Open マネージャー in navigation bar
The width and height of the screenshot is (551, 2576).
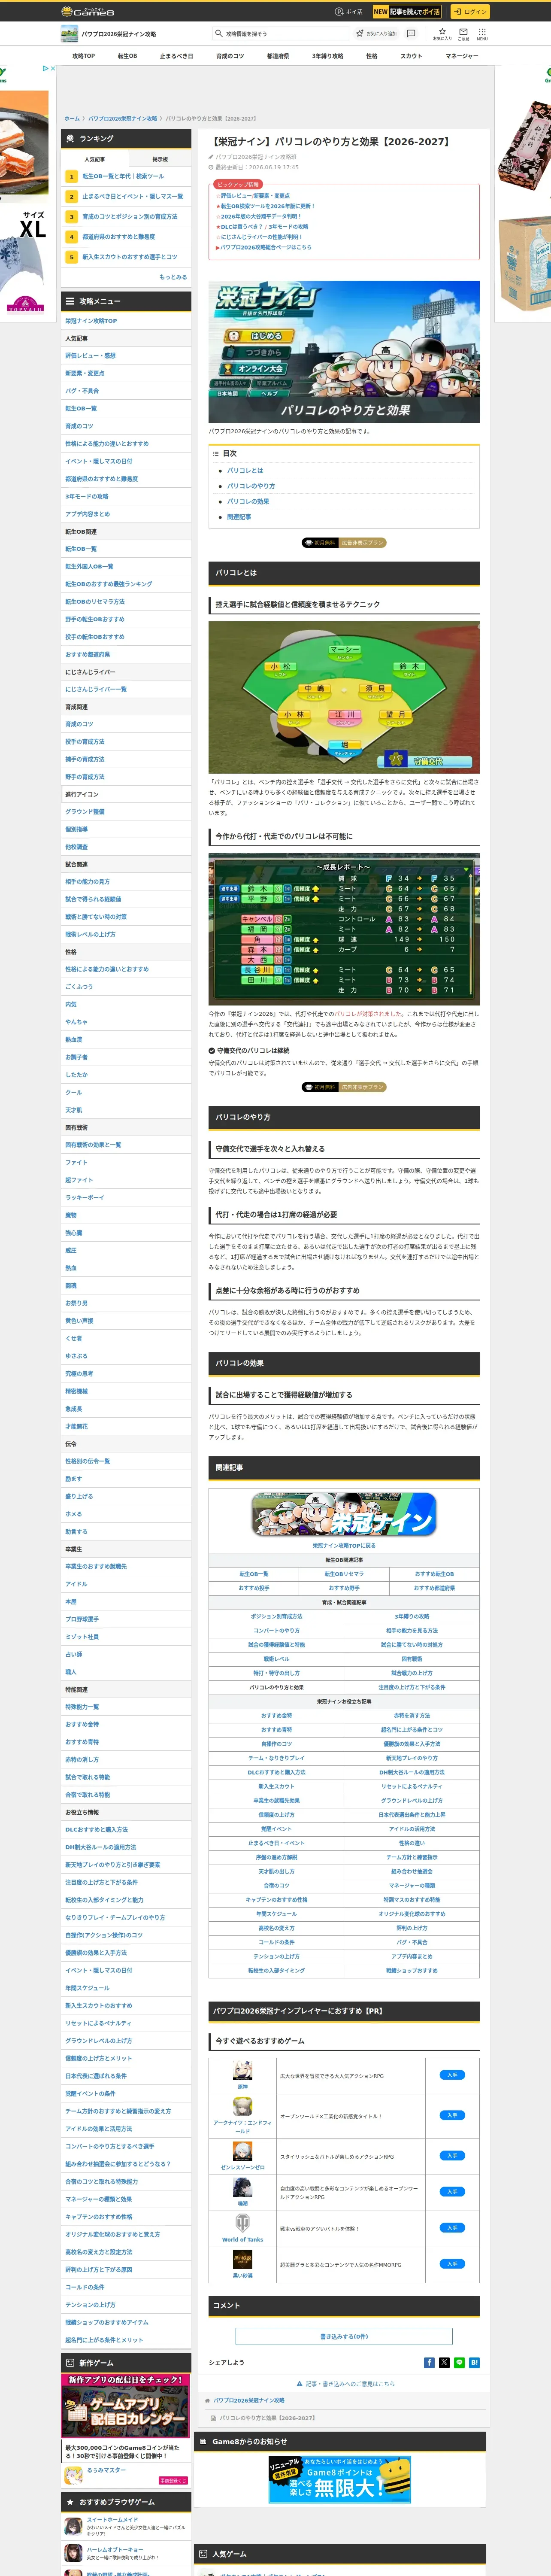coord(462,56)
